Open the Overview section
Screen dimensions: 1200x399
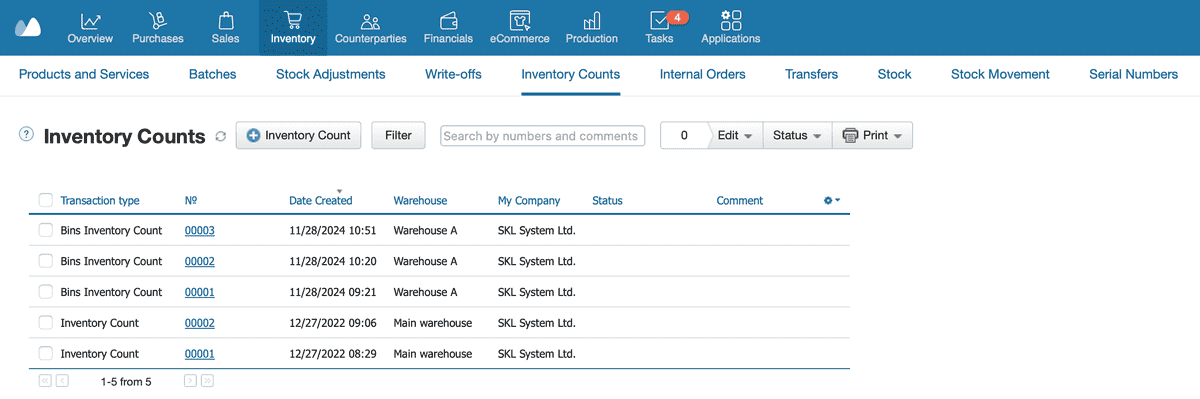point(90,27)
